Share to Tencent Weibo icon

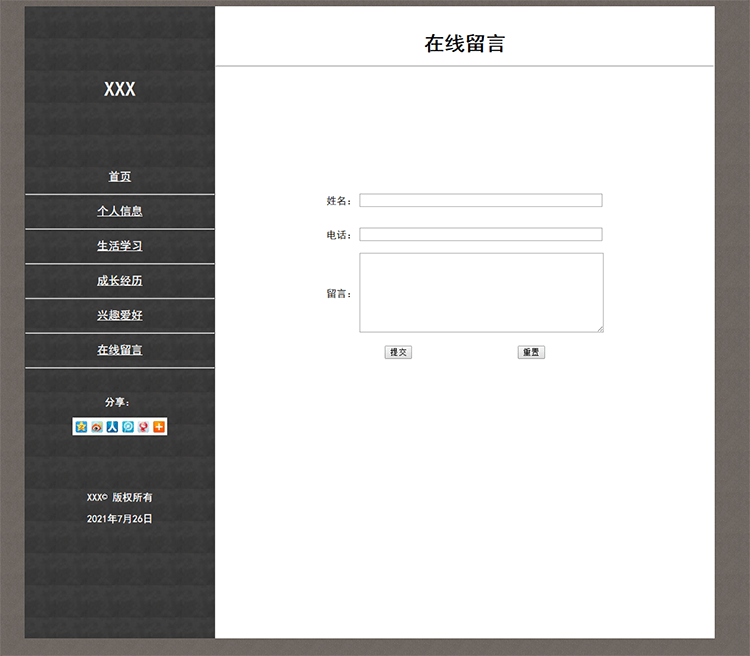128,426
